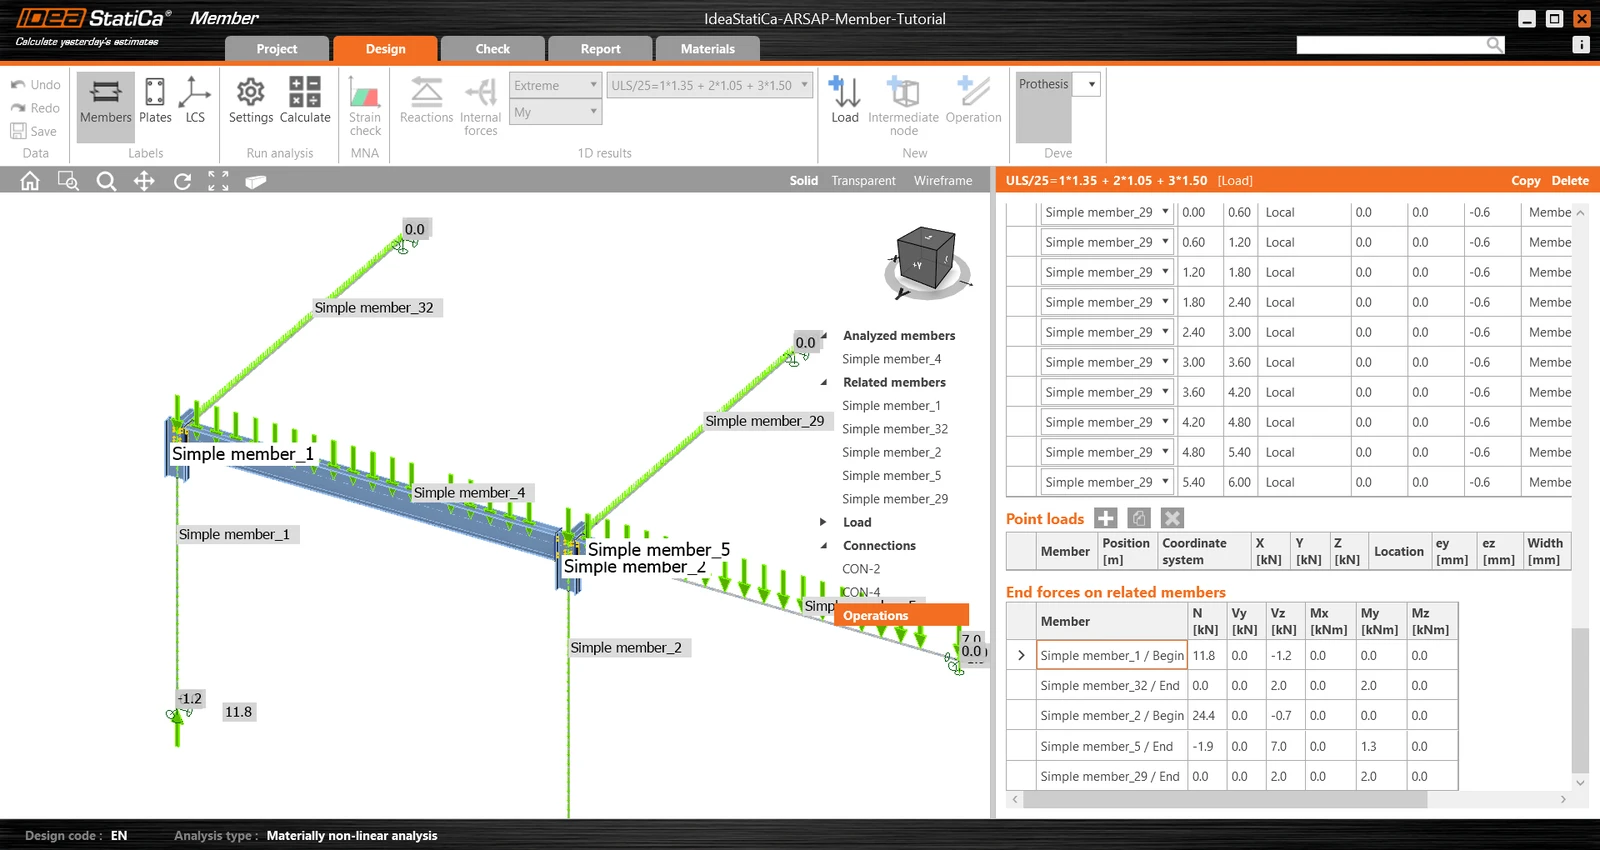Click the search input field
The width and height of the screenshot is (1600, 850).
(1392, 44)
